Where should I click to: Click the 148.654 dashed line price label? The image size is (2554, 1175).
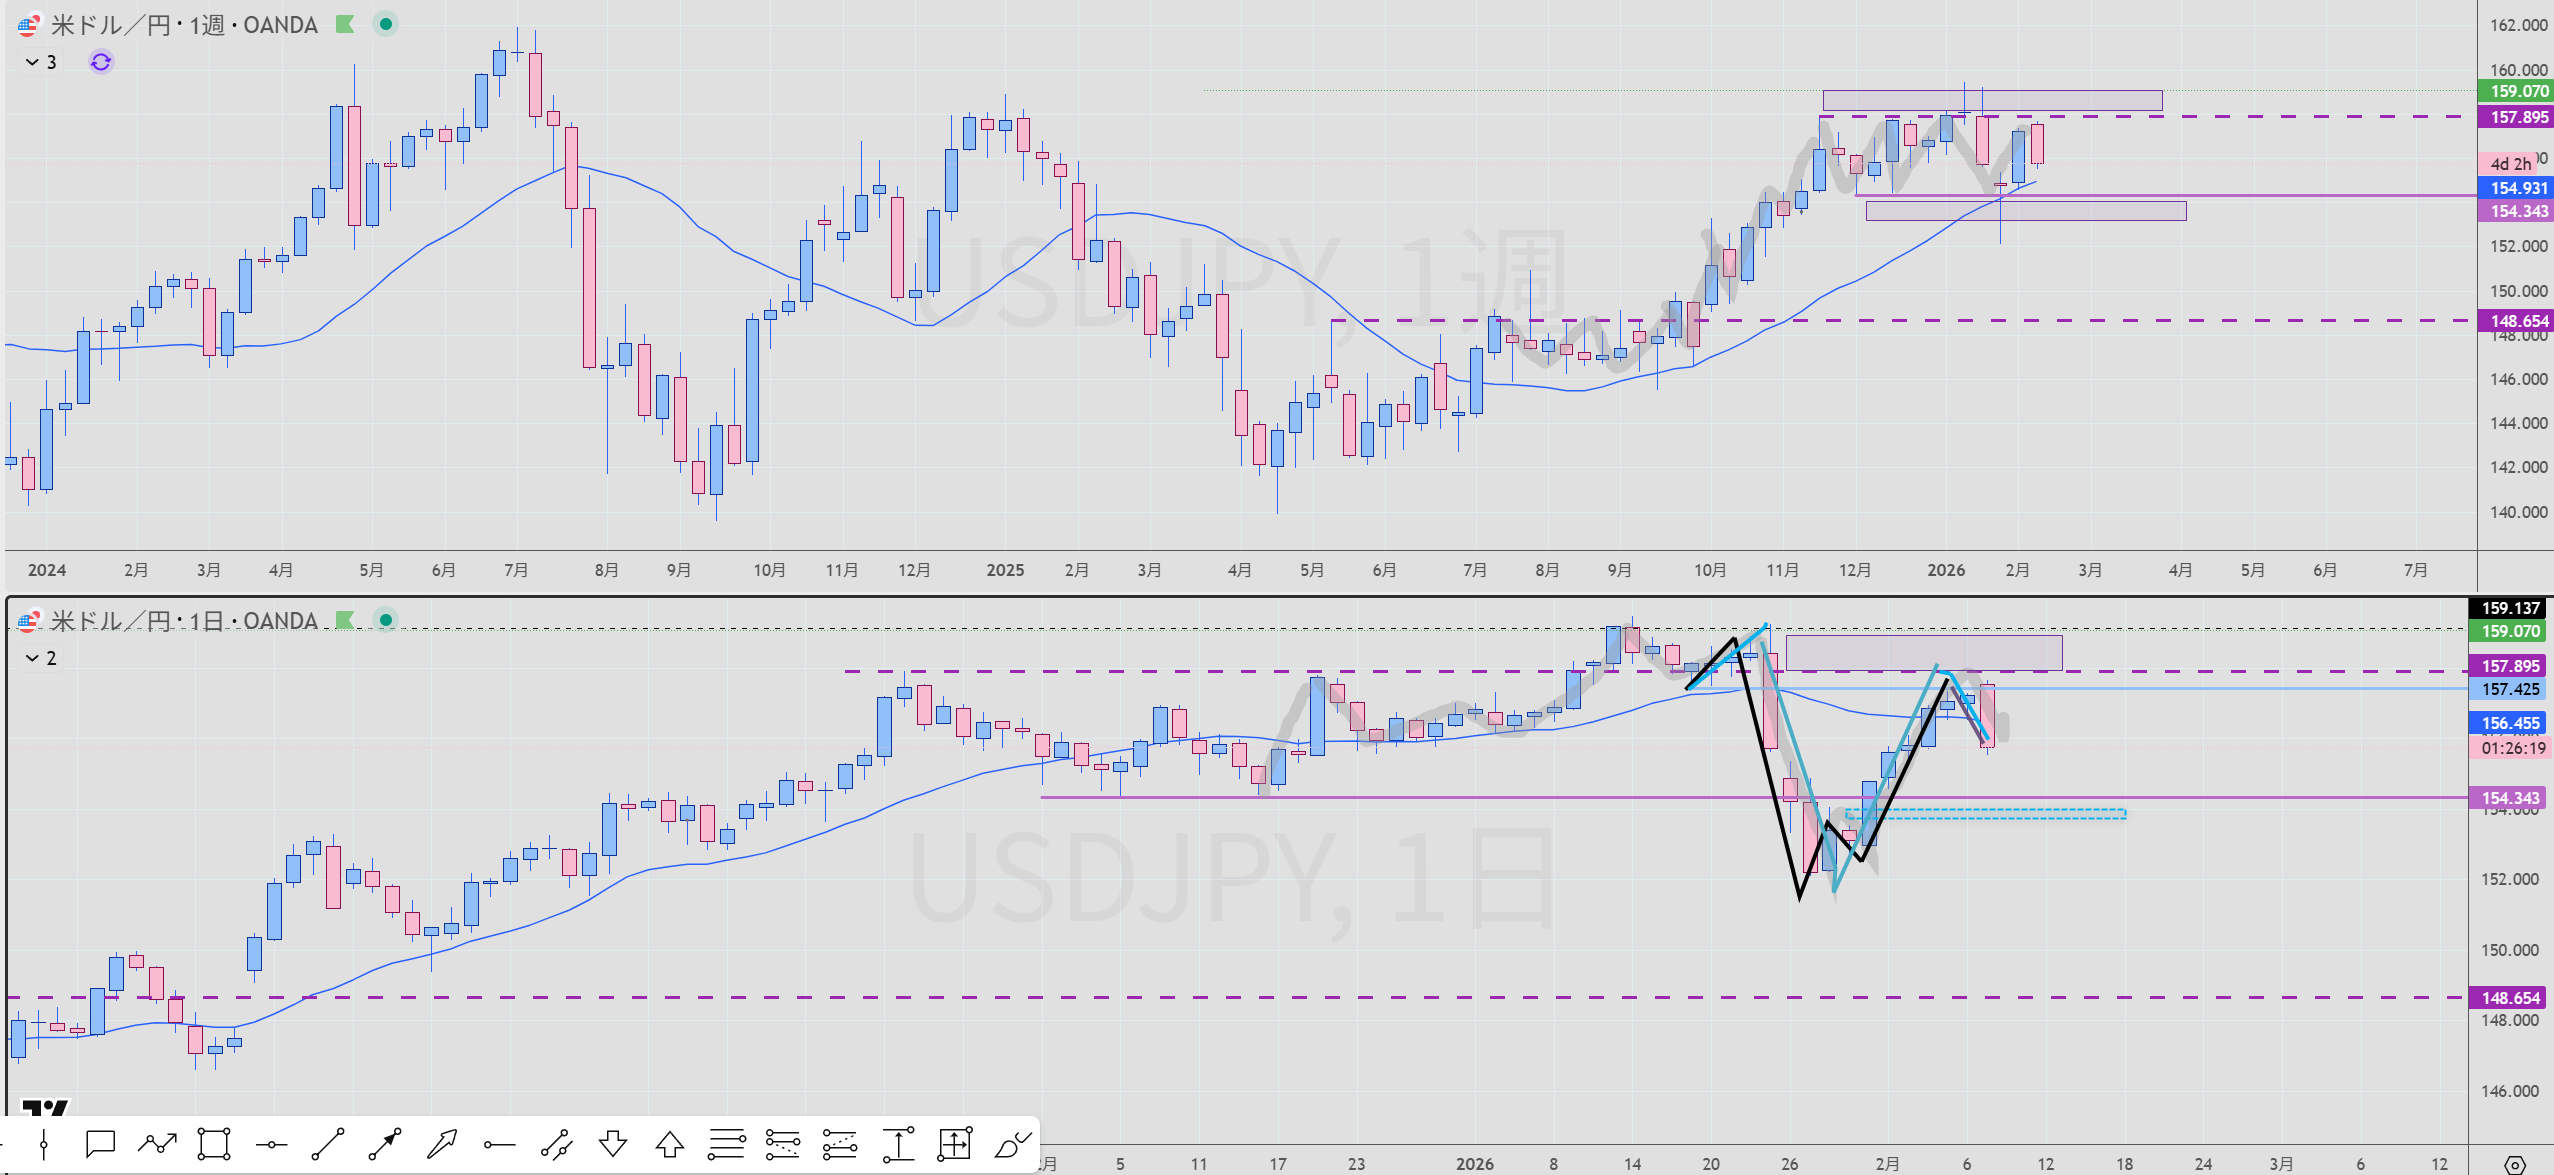2516,321
